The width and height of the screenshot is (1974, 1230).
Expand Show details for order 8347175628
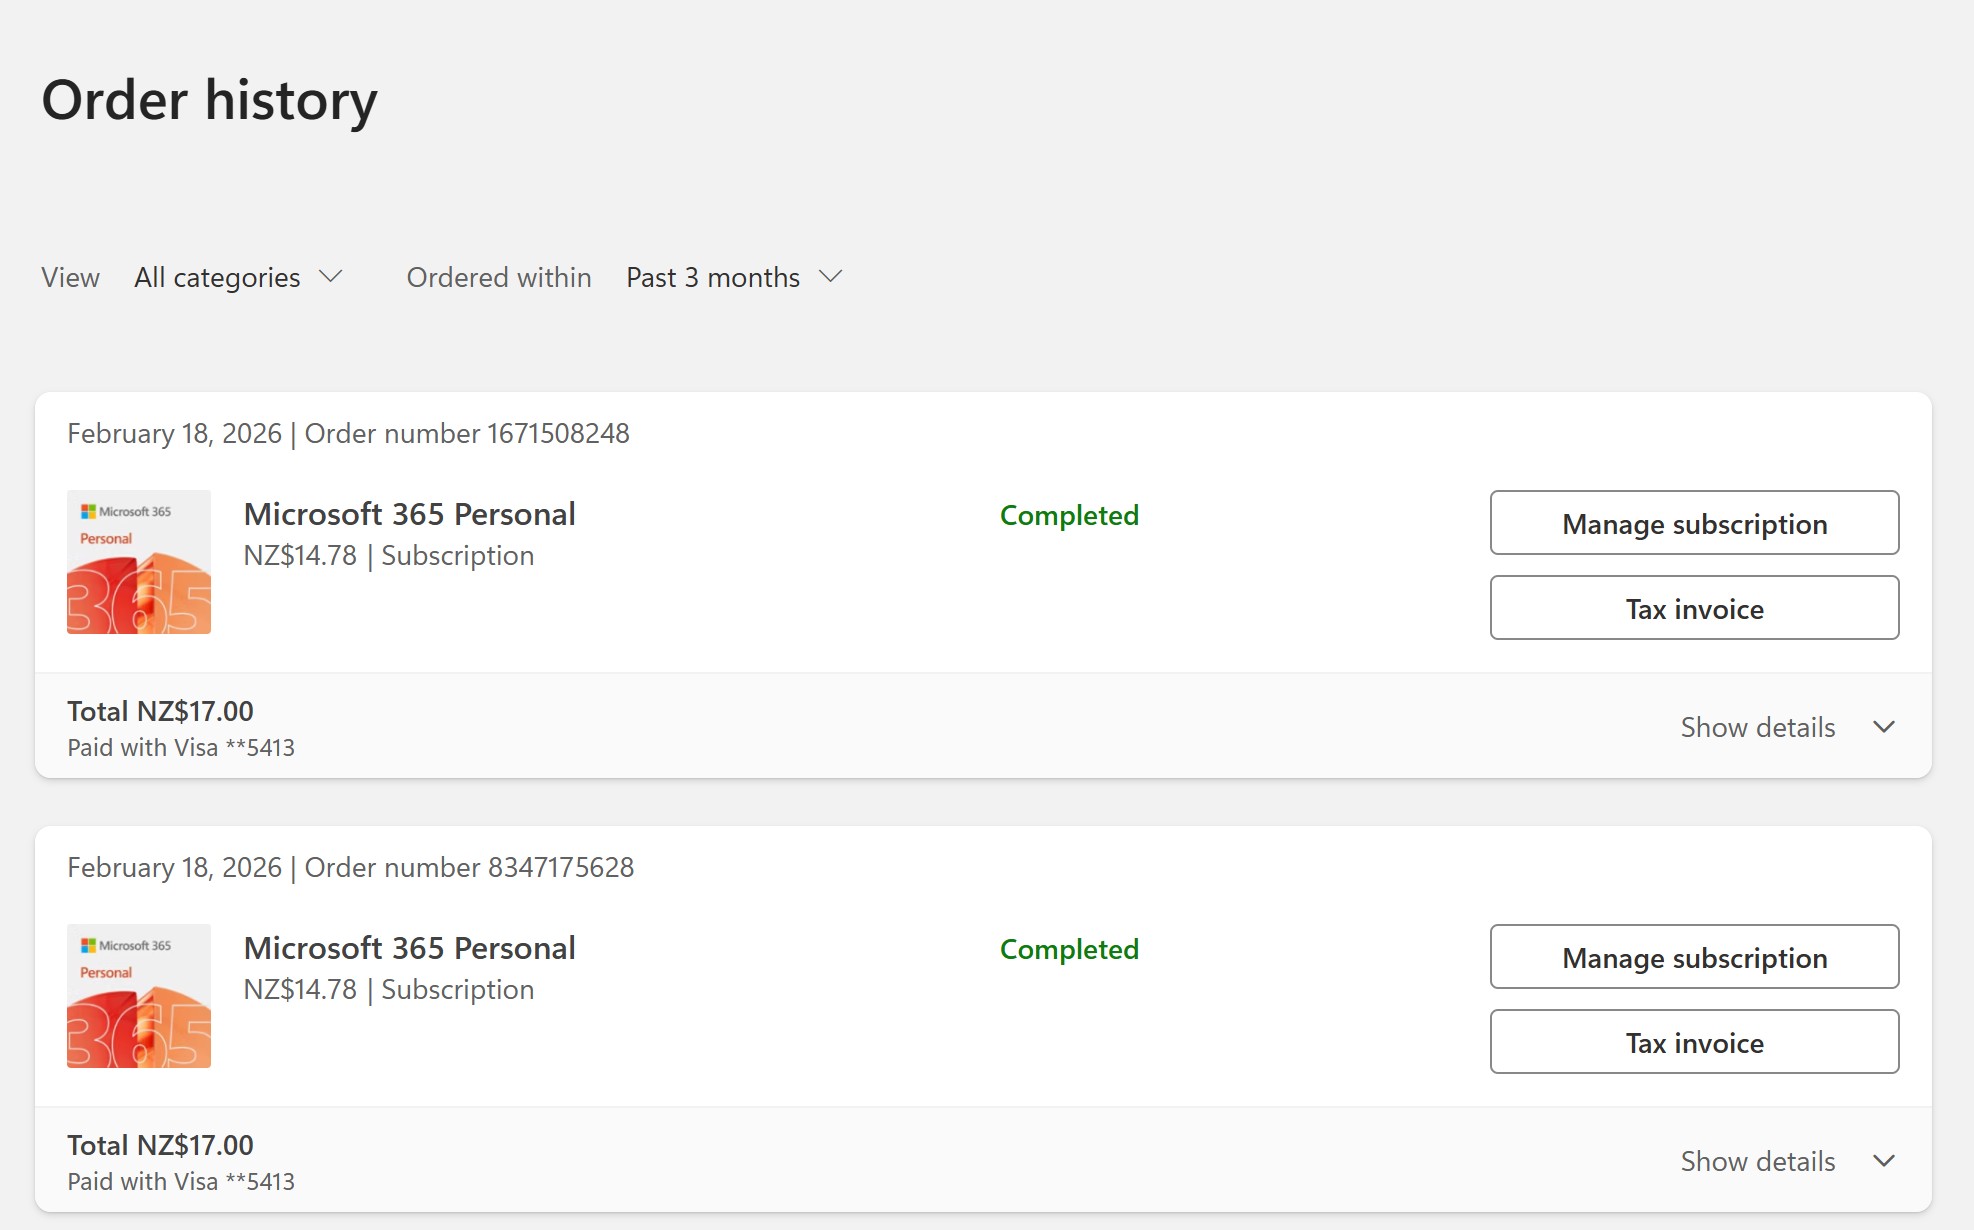pos(1757,1161)
